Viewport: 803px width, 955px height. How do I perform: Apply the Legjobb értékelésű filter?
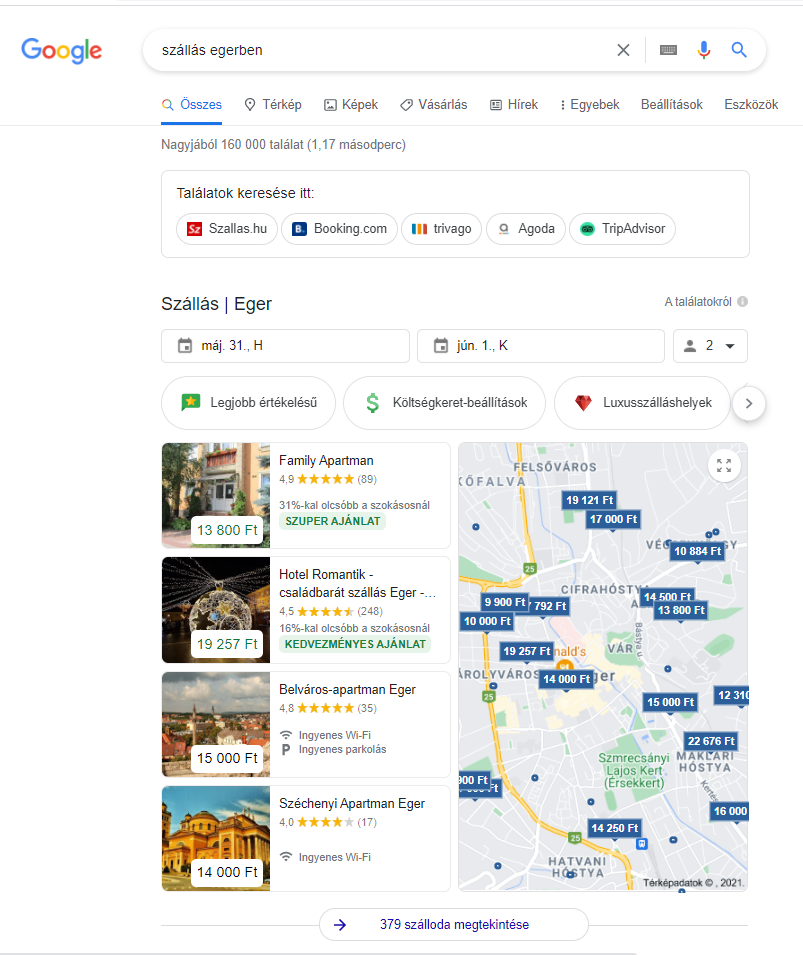[x=249, y=403]
